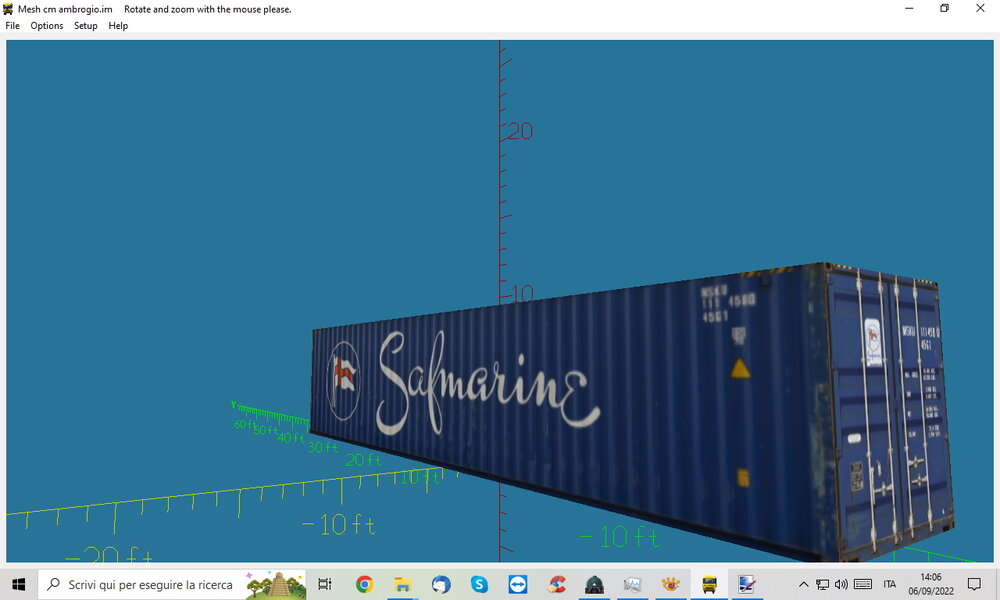Open CCleaner from the taskbar
This screenshot has width=1000, height=600.
tap(556, 584)
